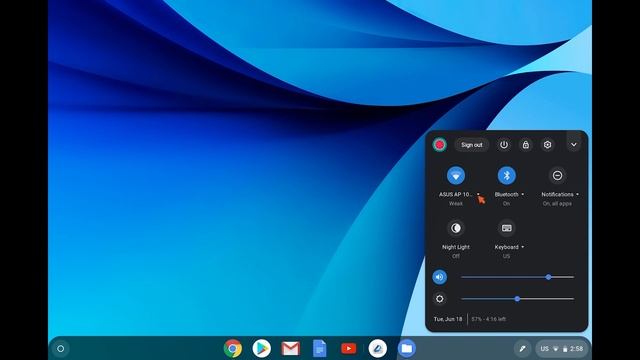
Task: Click the power off icon
Action: tap(504, 144)
